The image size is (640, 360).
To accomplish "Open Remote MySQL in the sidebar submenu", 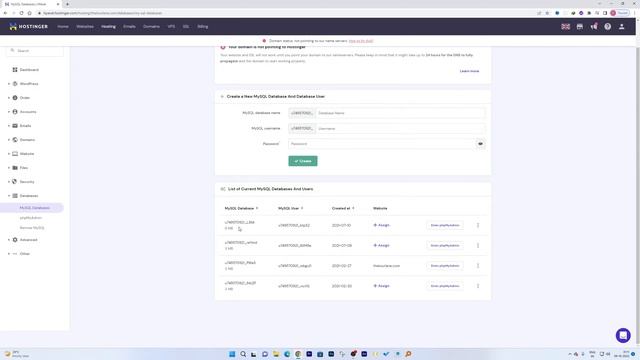I will pyautogui.click(x=32, y=228).
